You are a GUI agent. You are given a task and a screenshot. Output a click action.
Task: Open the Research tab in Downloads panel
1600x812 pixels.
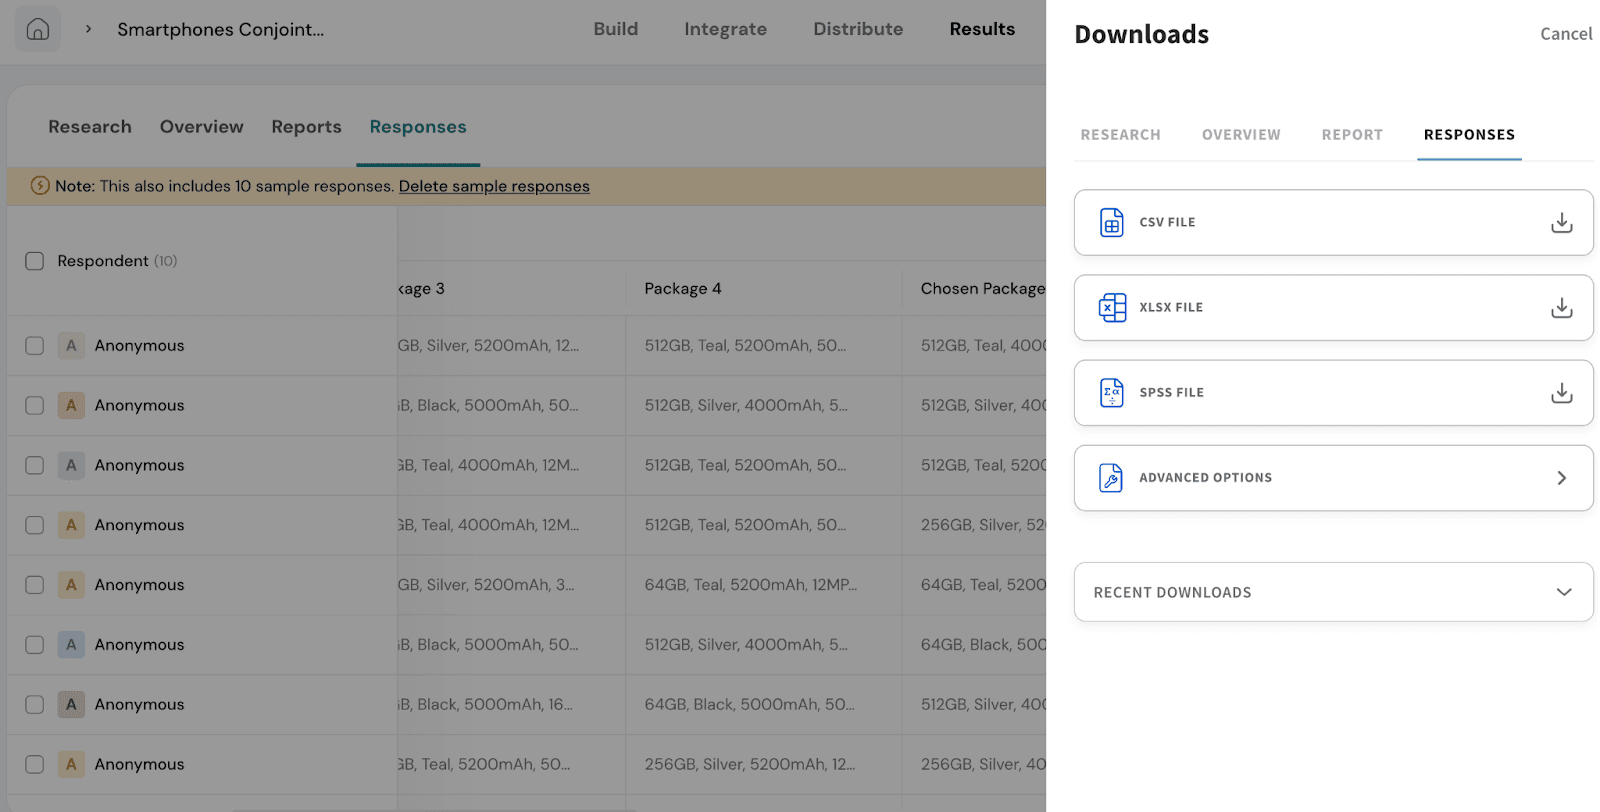[1120, 135]
